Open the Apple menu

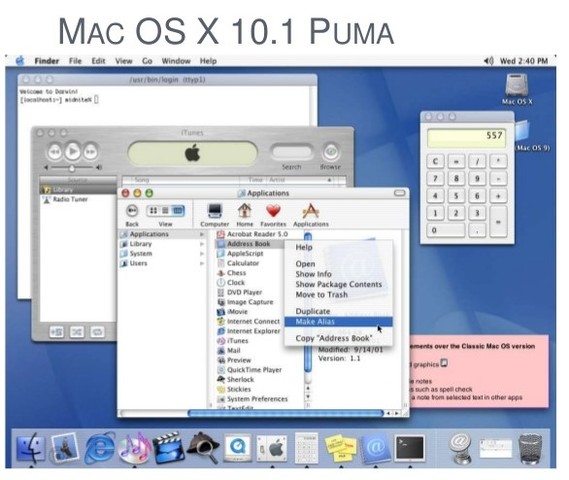[20, 61]
